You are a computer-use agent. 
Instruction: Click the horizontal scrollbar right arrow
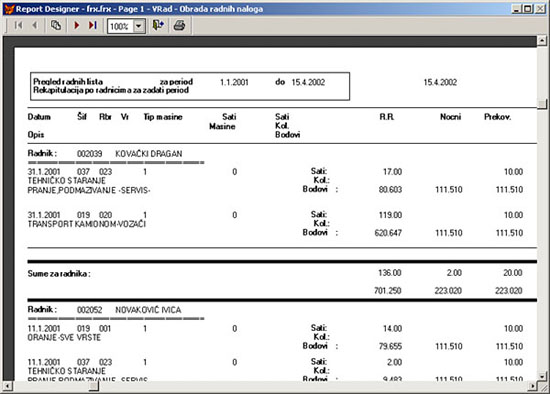click(533, 386)
